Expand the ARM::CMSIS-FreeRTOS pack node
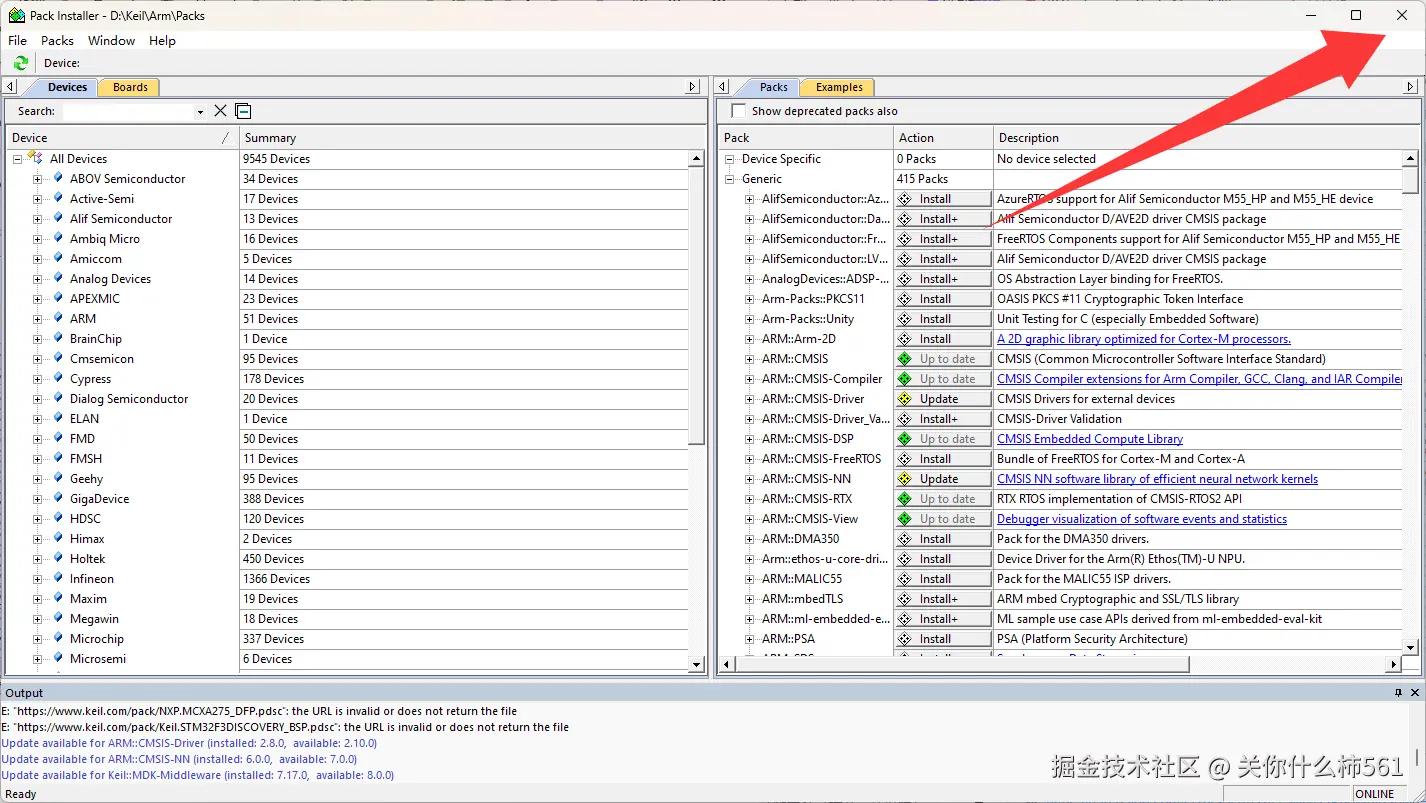Viewport: 1426px width, 803px height. [x=749, y=459]
